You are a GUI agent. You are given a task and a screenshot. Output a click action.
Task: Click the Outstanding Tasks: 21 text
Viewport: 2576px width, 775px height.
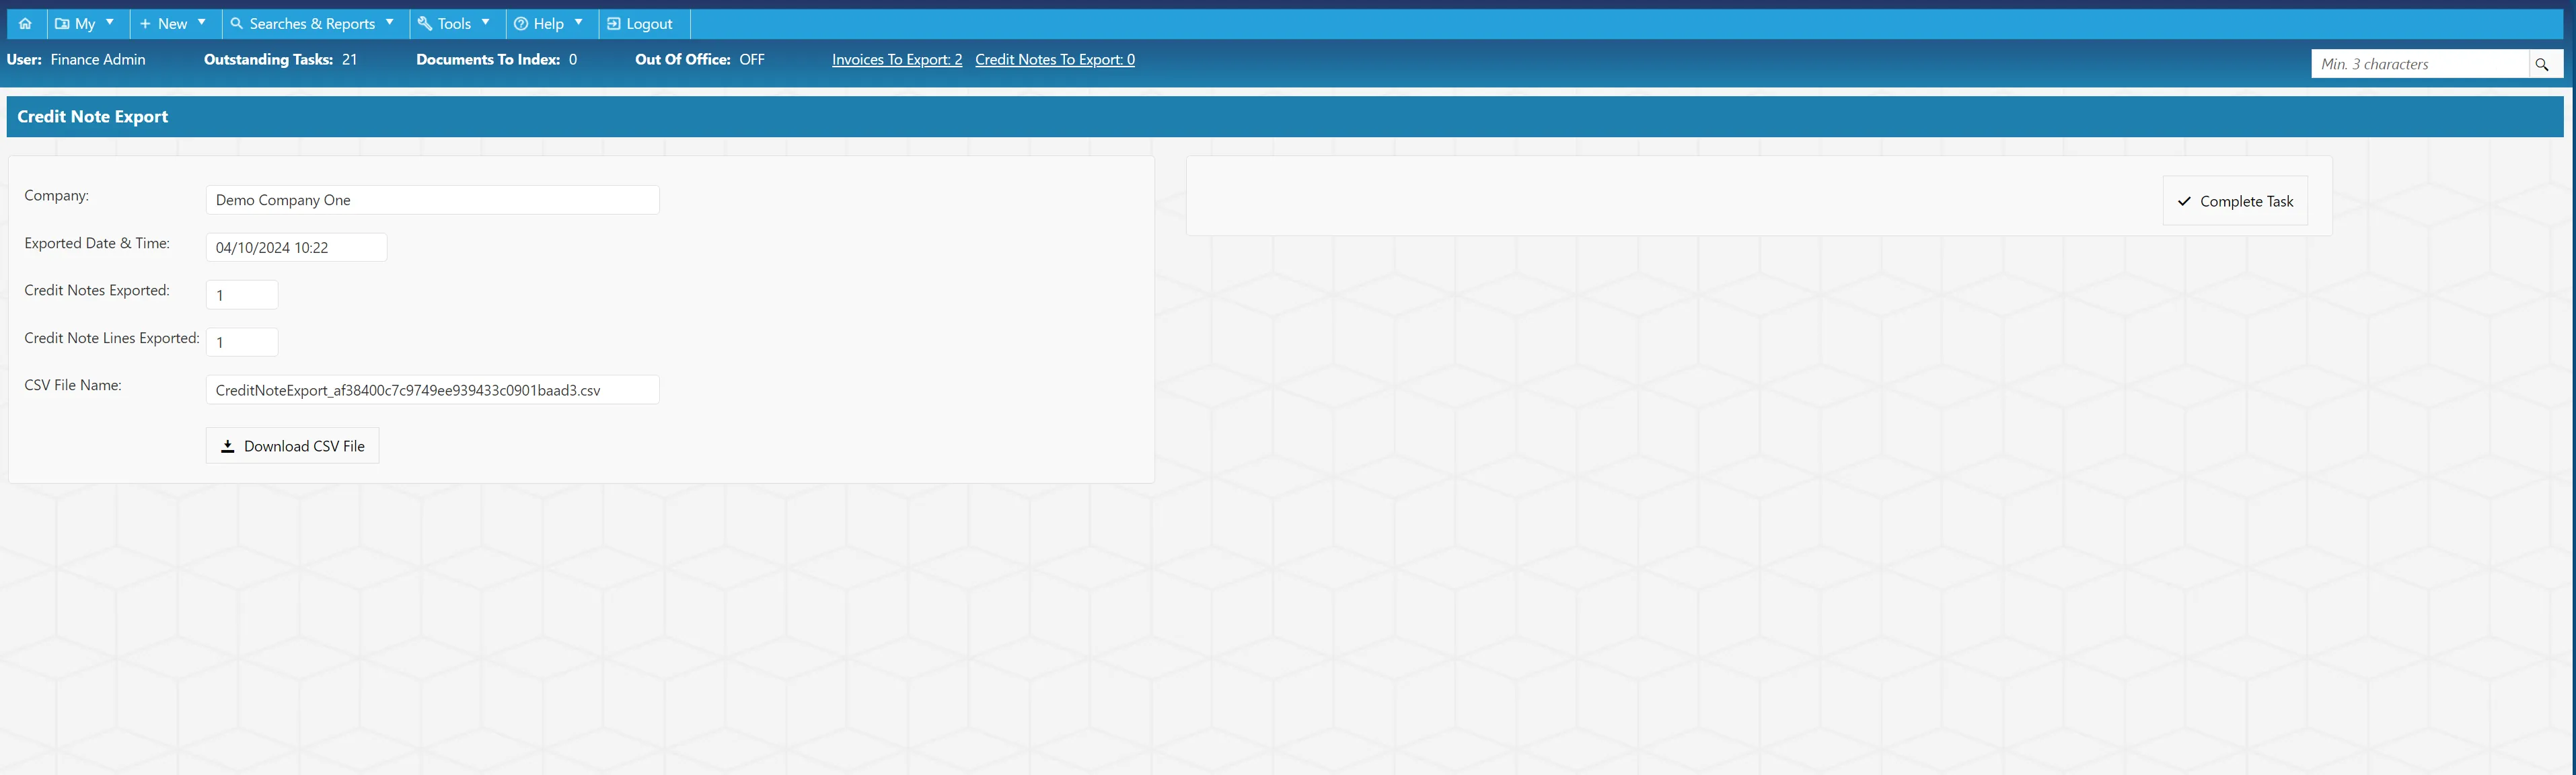click(x=280, y=60)
